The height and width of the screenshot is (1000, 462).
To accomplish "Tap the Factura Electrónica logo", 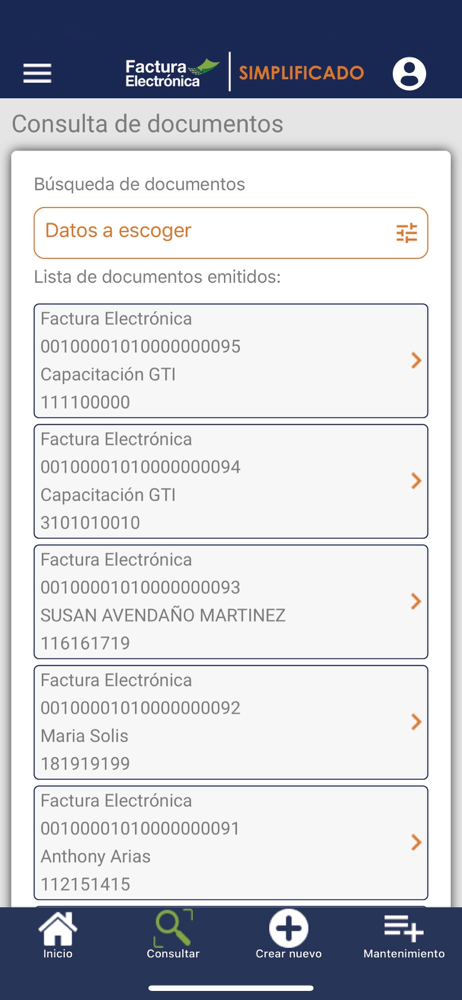I will (x=172, y=73).
